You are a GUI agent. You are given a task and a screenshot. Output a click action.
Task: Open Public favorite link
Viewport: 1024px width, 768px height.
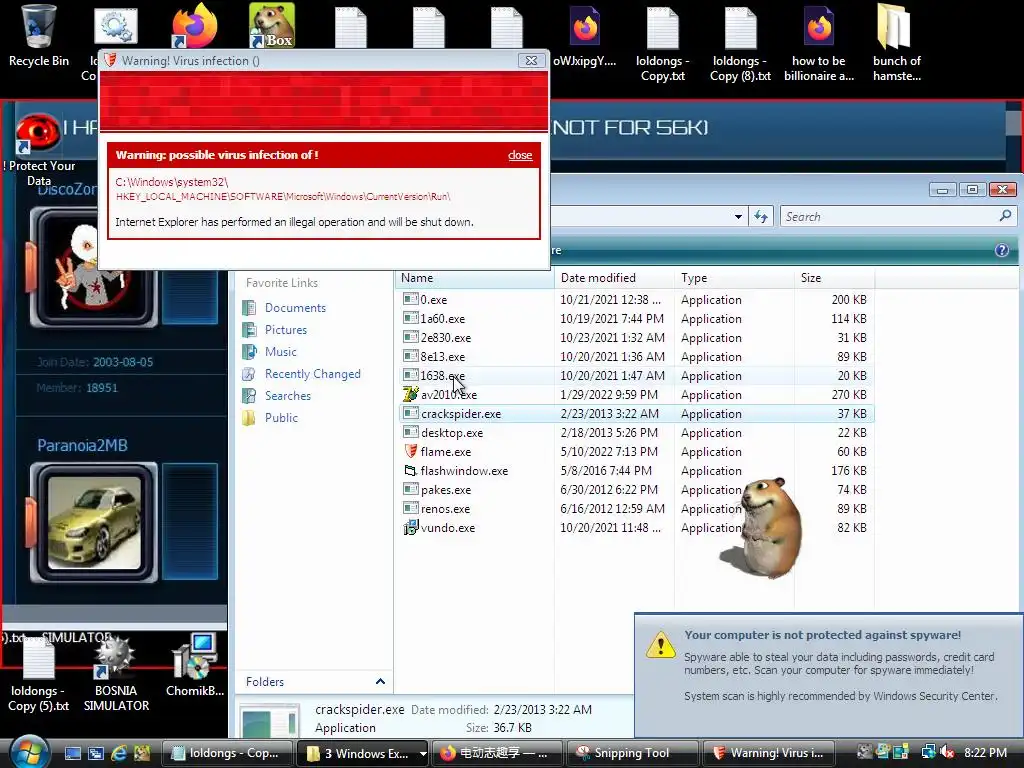(281, 417)
